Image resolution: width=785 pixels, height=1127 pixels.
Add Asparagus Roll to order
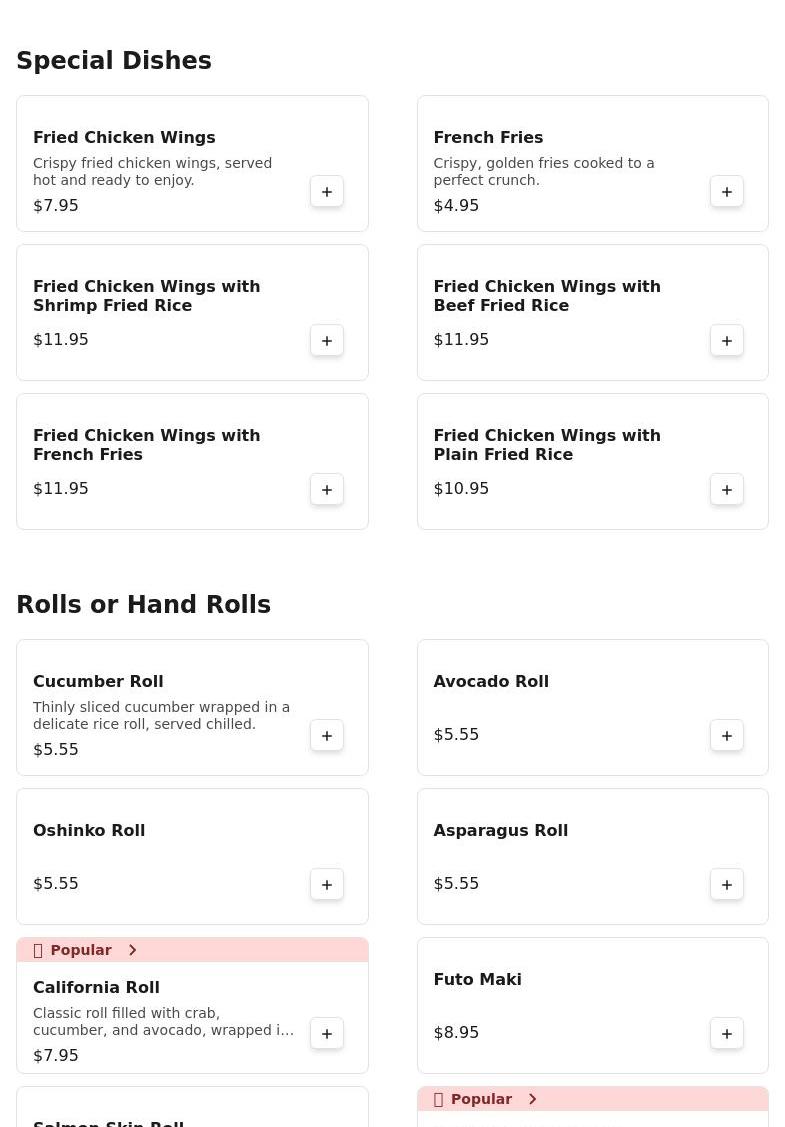[727, 885]
